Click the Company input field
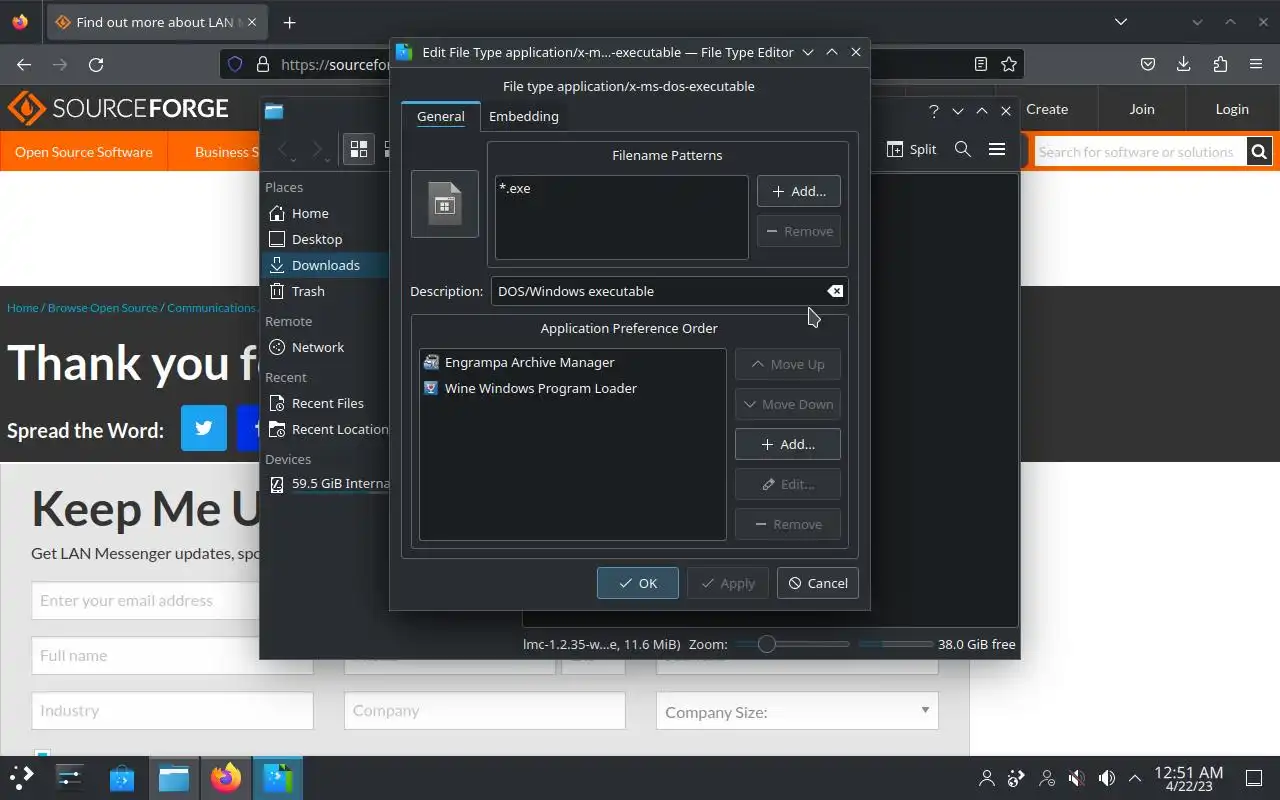1280x800 pixels. (485, 711)
